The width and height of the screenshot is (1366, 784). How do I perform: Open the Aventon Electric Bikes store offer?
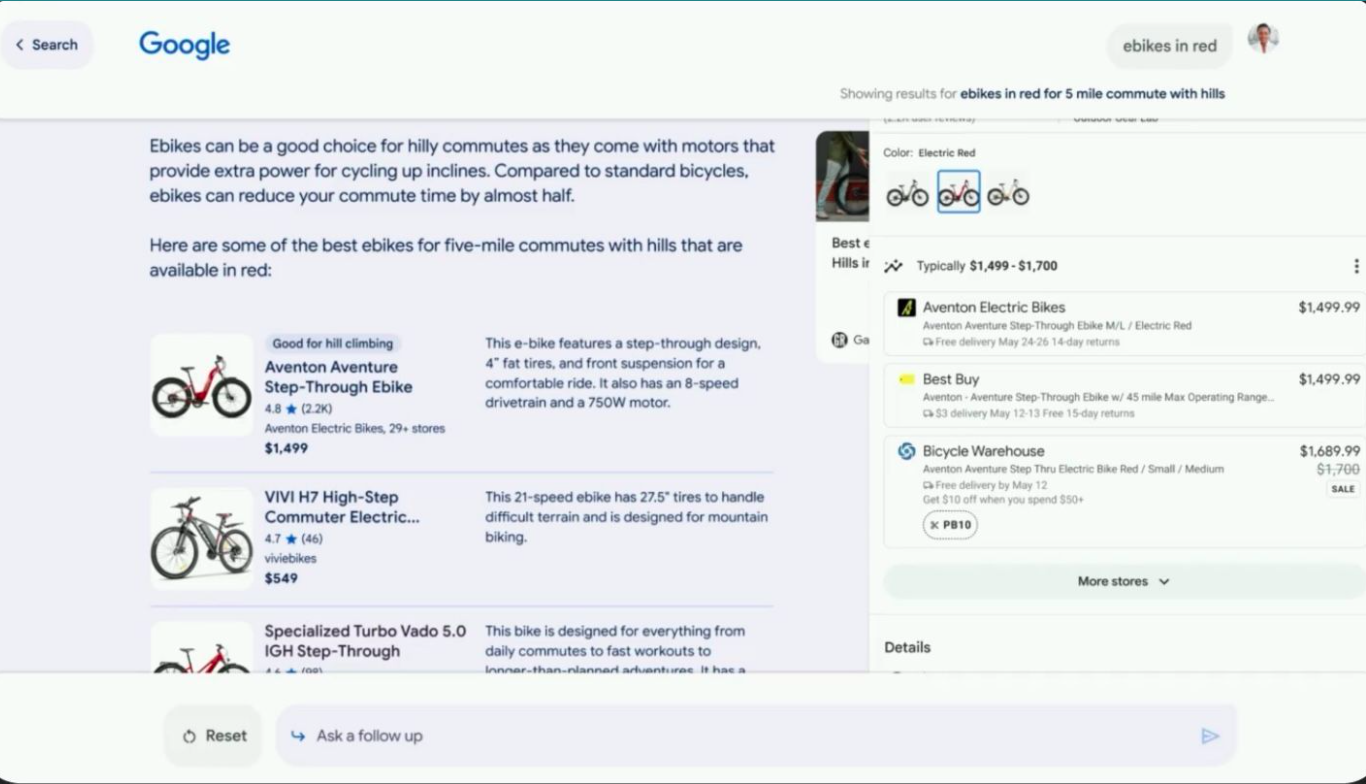(x=1124, y=323)
